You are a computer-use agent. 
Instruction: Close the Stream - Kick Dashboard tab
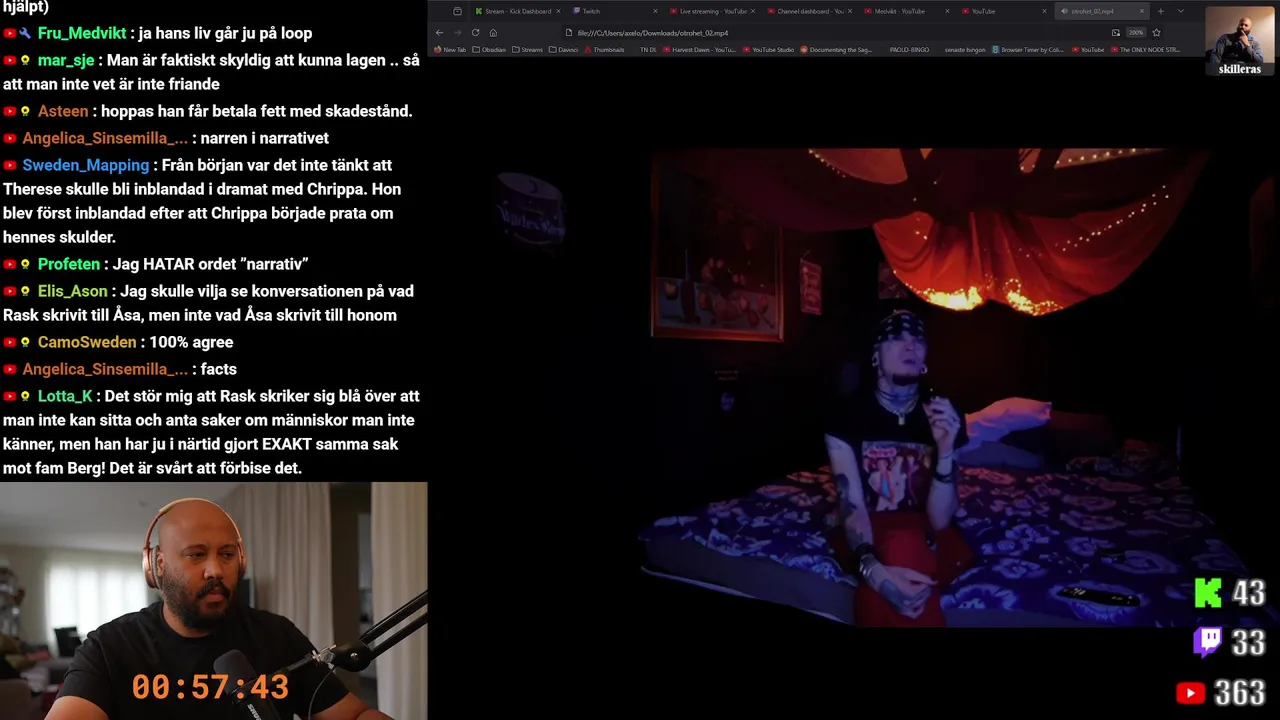point(558,11)
